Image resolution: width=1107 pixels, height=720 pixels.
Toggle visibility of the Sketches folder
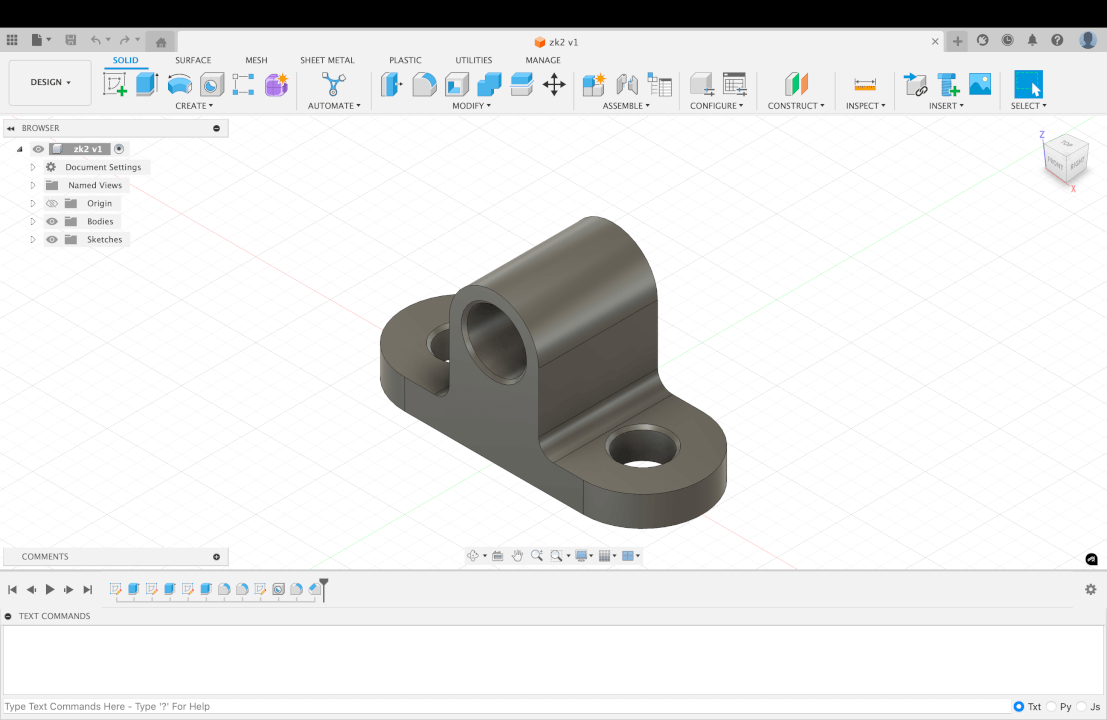coord(51,239)
